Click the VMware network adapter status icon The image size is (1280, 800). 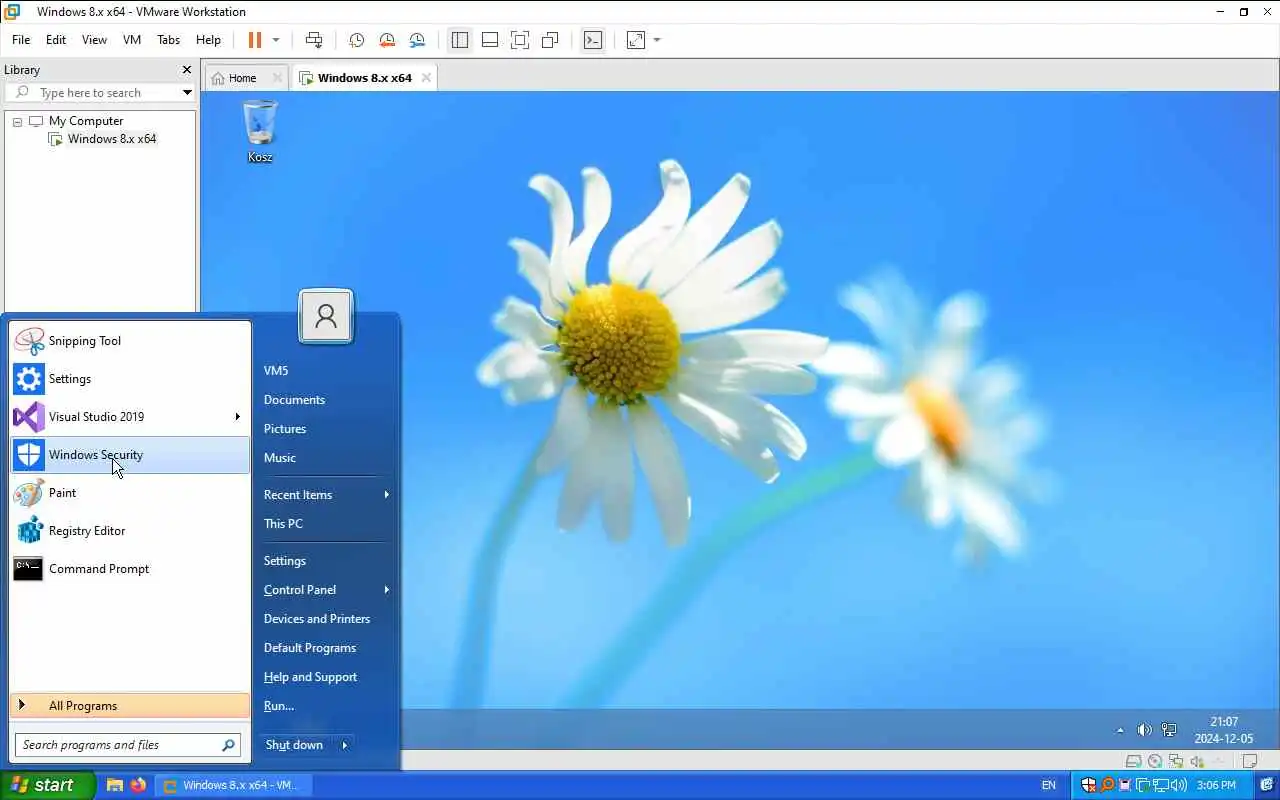pos(1176,761)
